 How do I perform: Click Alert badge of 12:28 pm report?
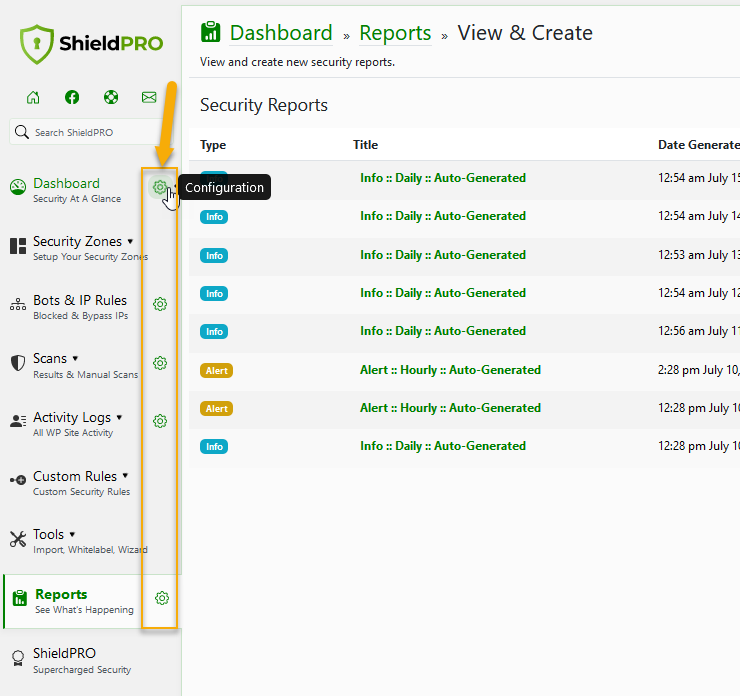tap(216, 409)
